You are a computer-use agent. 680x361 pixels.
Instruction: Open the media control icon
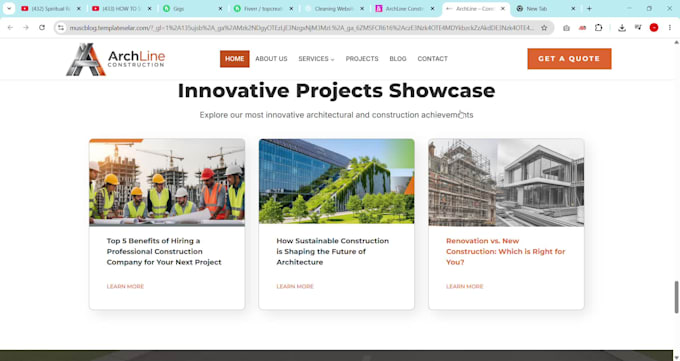click(x=638, y=28)
